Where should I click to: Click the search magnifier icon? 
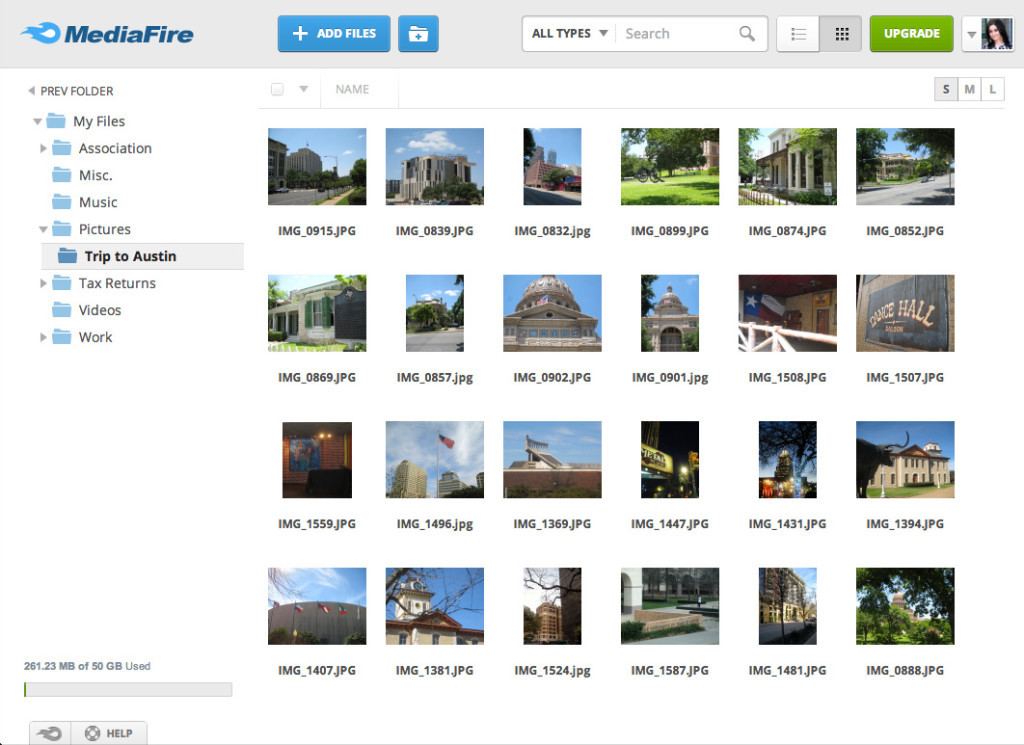746,33
